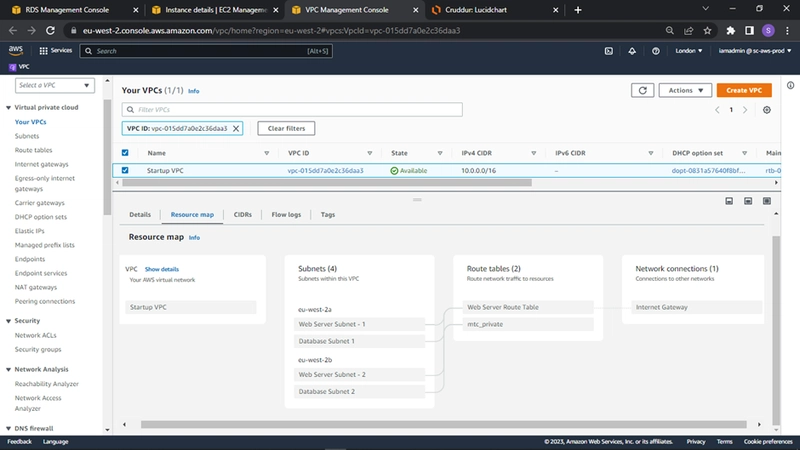Open the Select a VPC dropdown
The height and width of the screenshot is (450, 800).
55,85
